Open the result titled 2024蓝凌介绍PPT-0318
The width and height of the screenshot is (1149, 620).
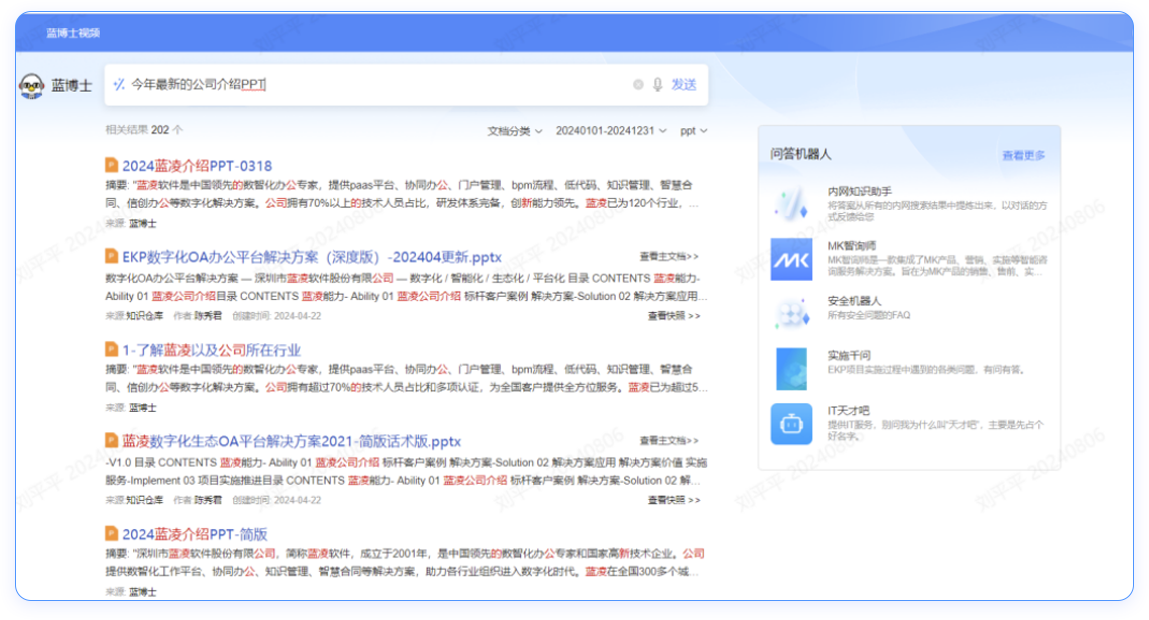click(x=197, y=166)
